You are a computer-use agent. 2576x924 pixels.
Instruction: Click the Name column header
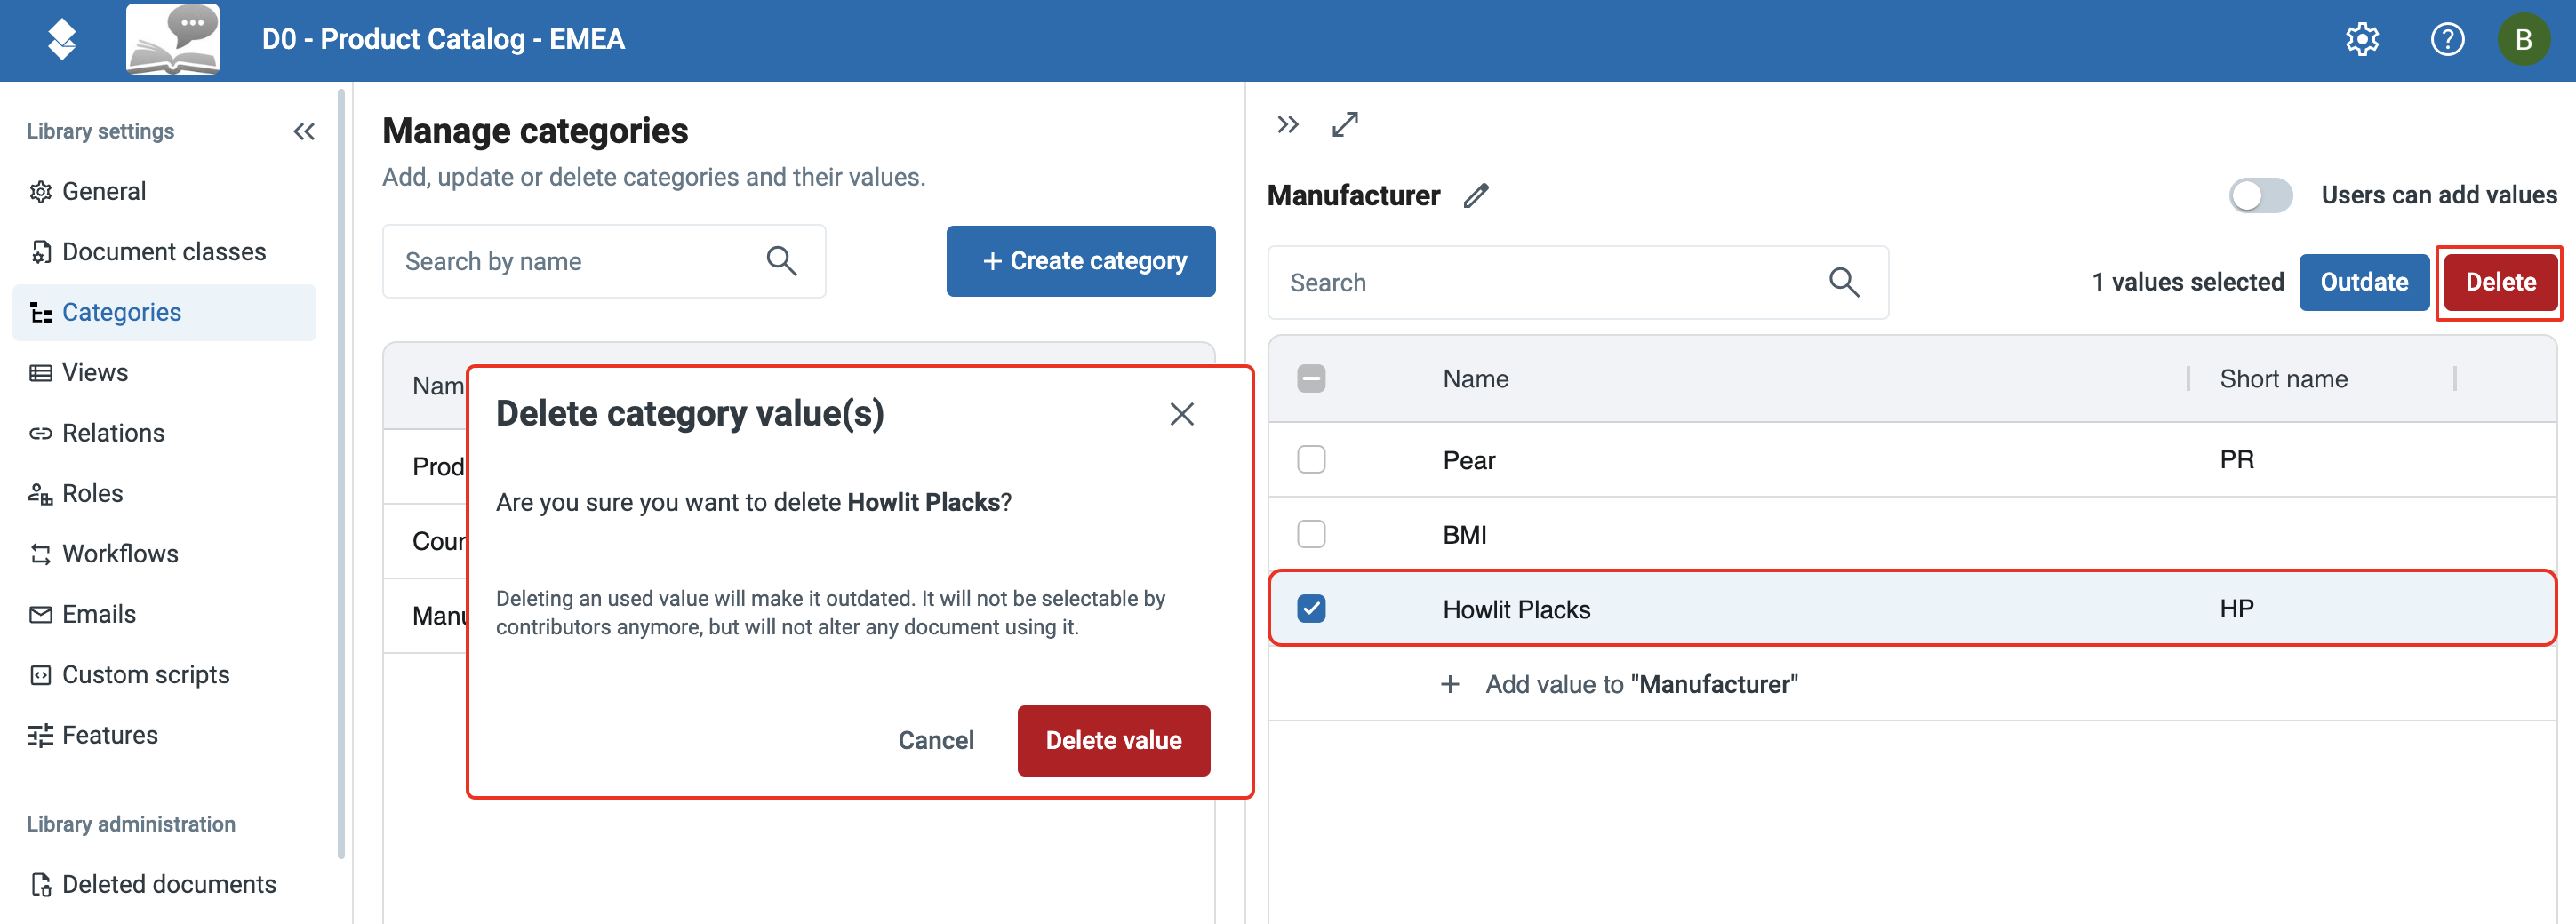[1475, 379]
